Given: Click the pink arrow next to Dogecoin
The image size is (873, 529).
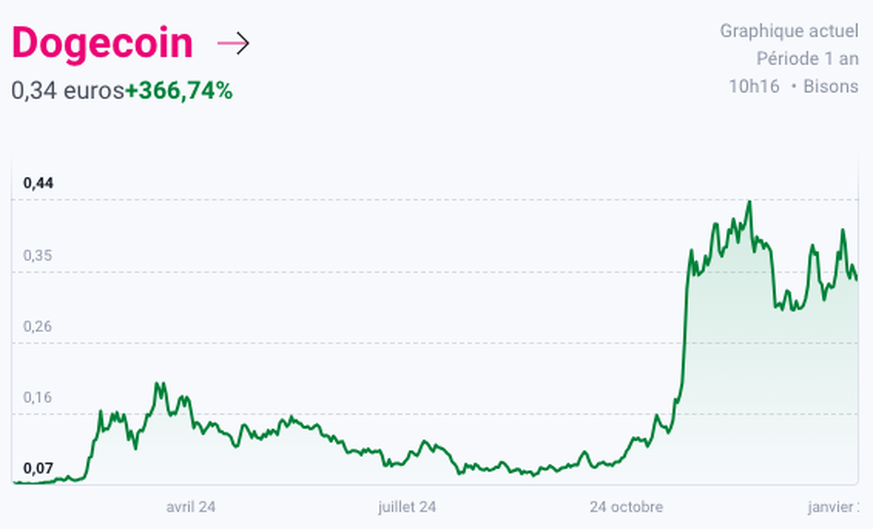Looking at the screenshot, I should pyautogui.click(x=233, y=44).
